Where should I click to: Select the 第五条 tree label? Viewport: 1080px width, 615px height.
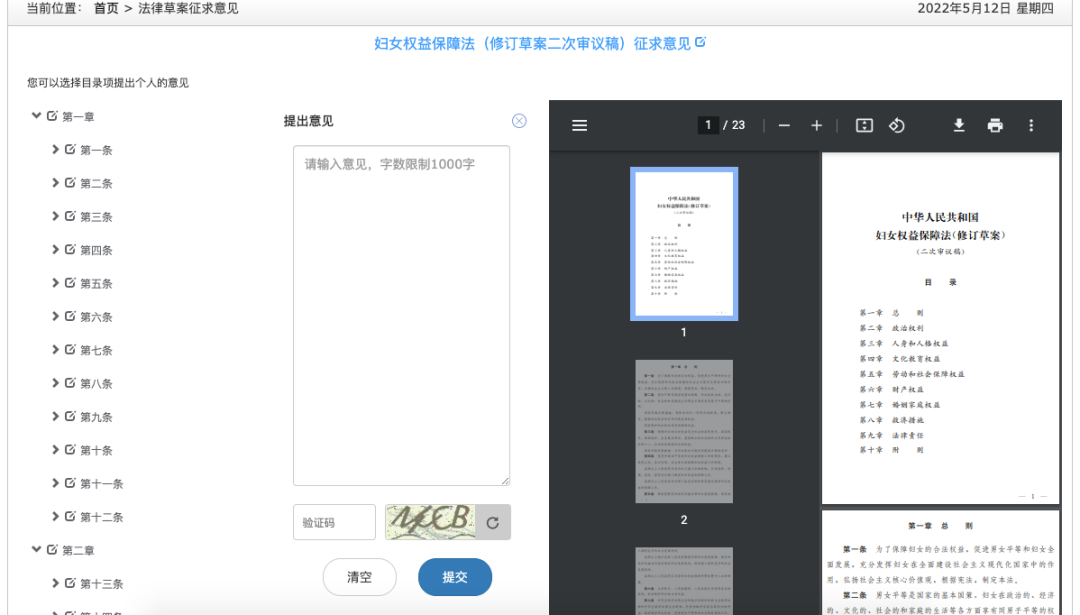(x=96, y=283)
